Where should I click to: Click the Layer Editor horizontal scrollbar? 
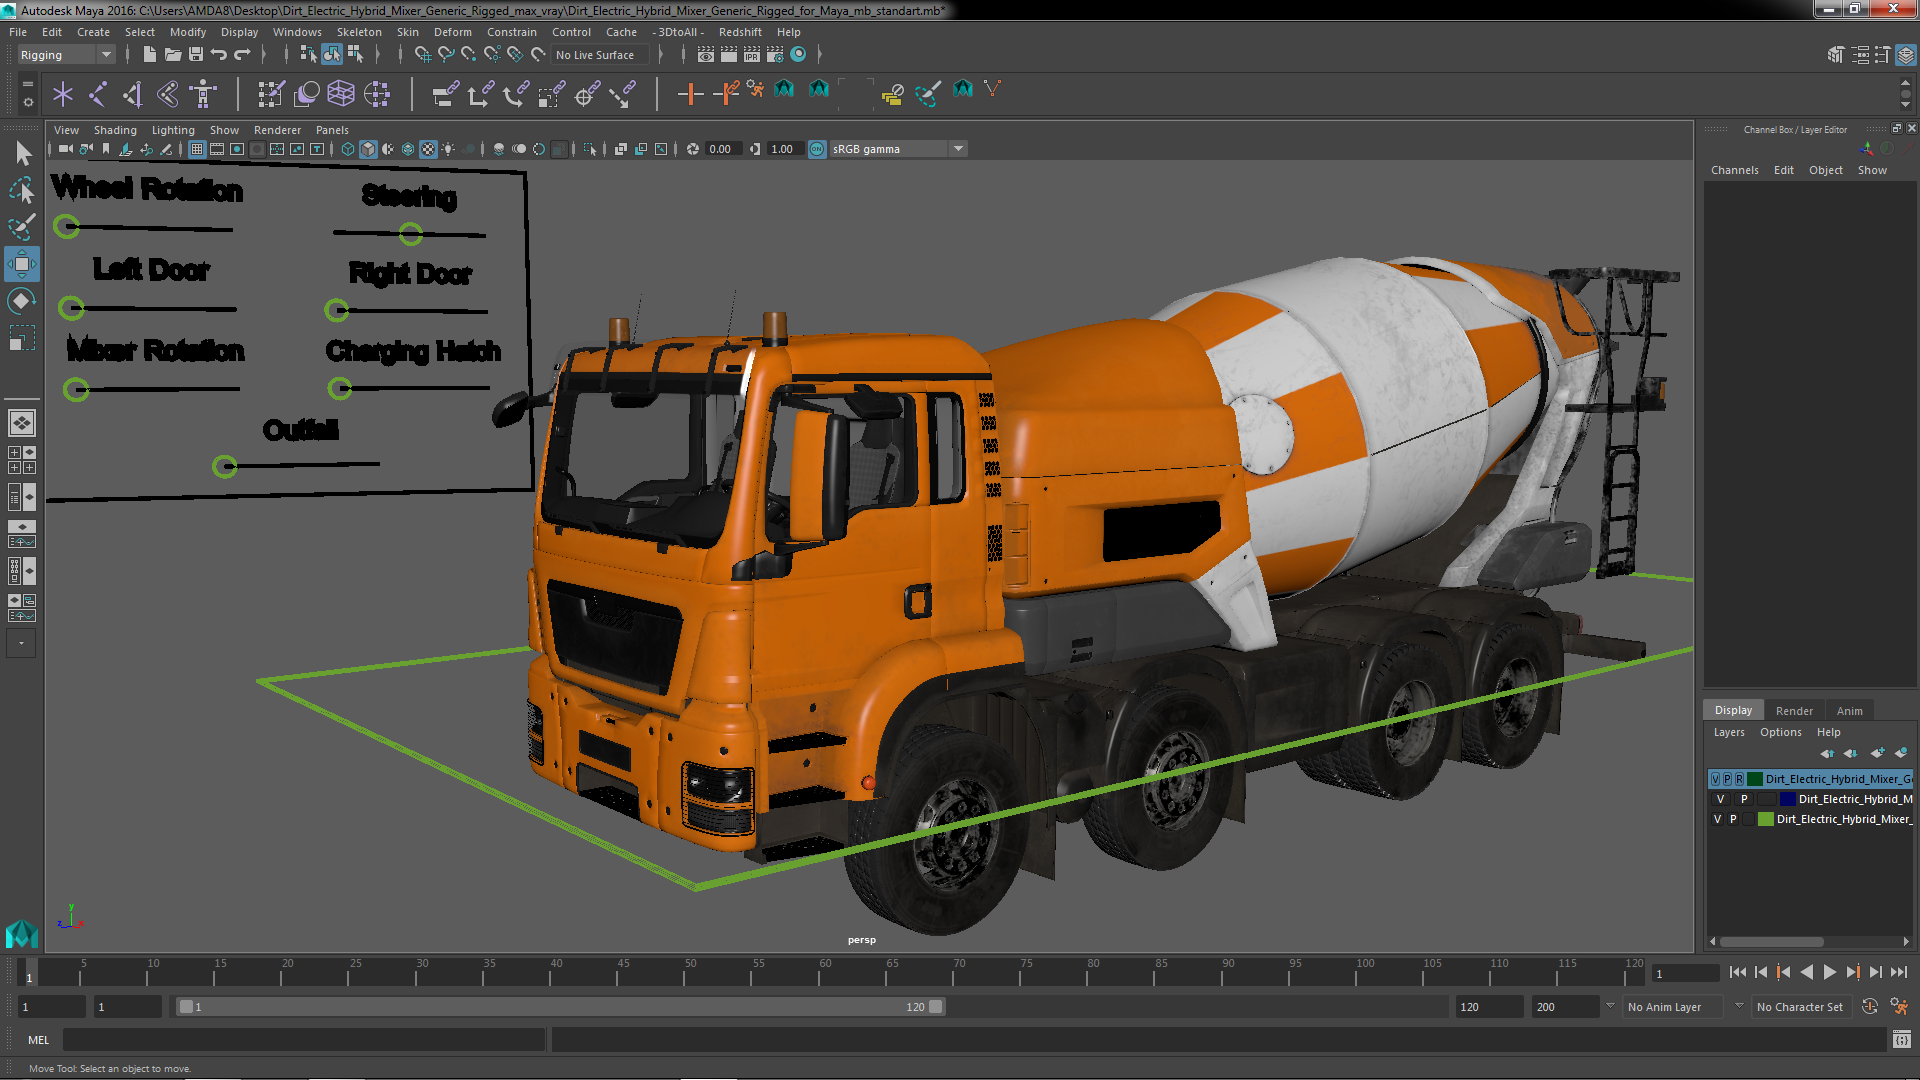click(1771, 942)
